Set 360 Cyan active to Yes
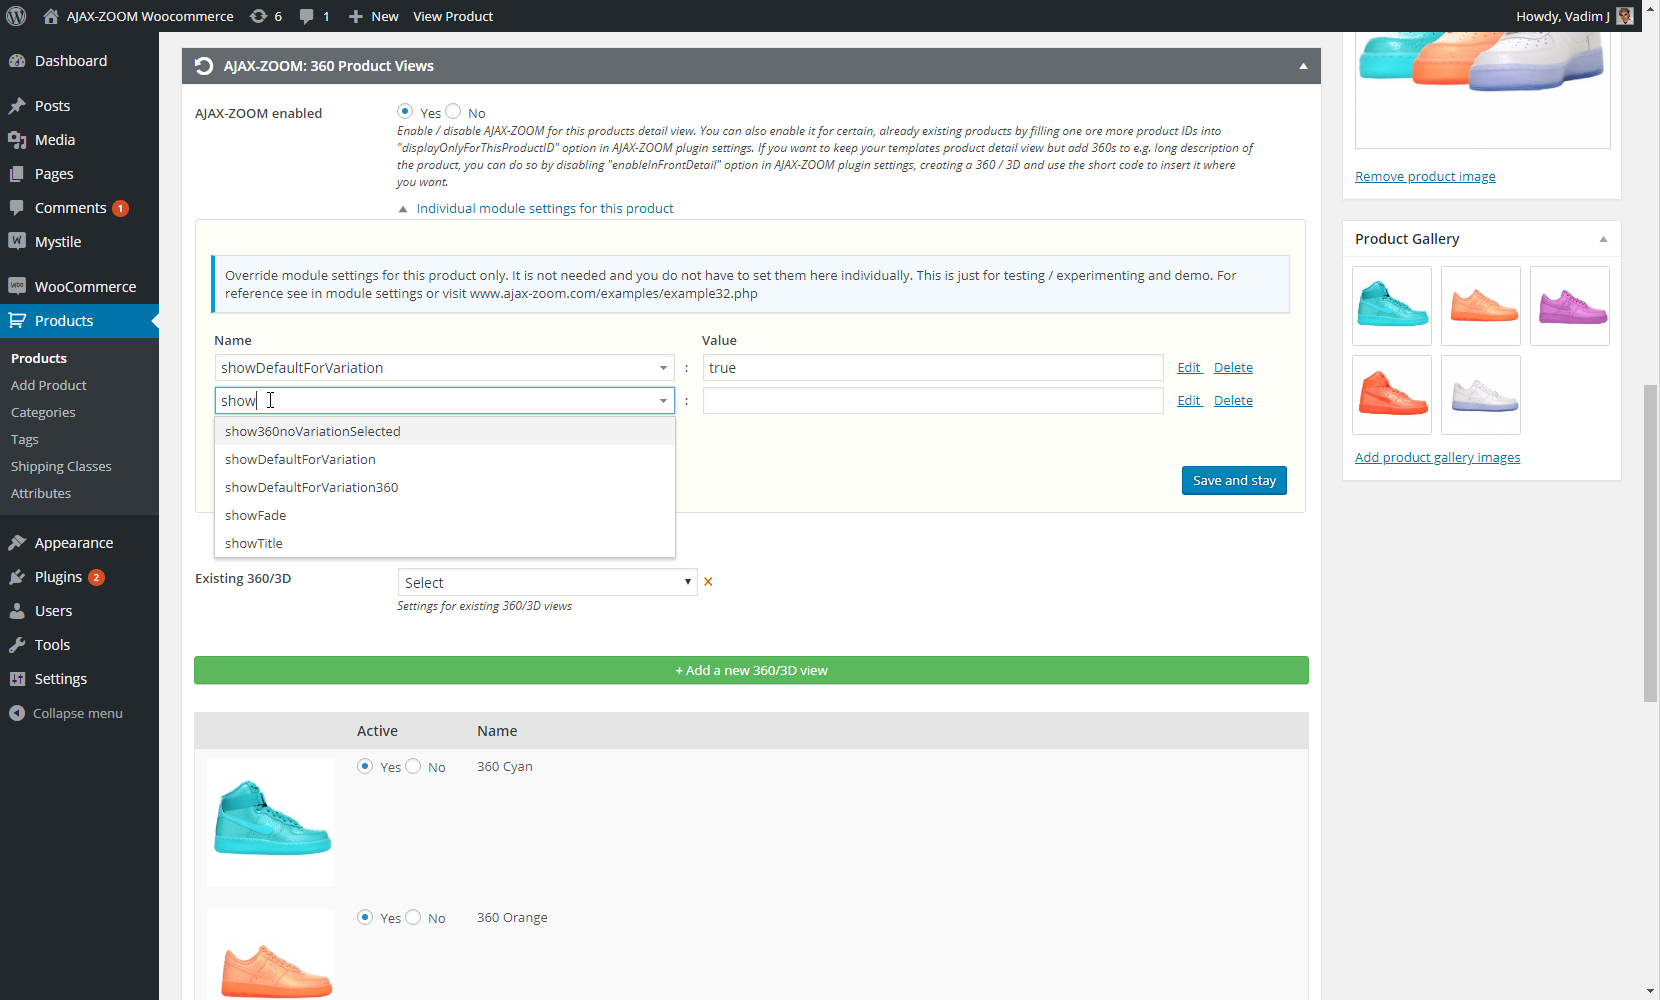This screenshot has width=1660, height=1000. (x=365, y=766)
